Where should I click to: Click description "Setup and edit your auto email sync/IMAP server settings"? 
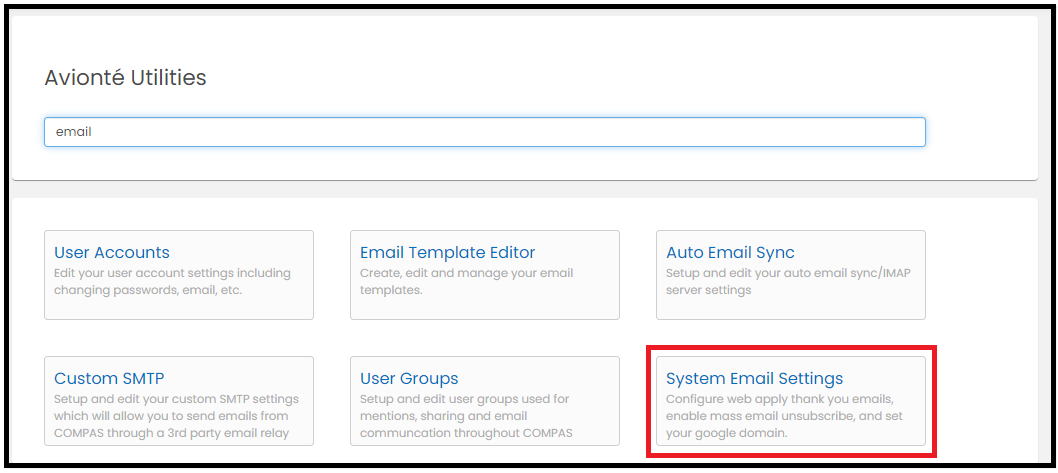click(x=789, y=282)
